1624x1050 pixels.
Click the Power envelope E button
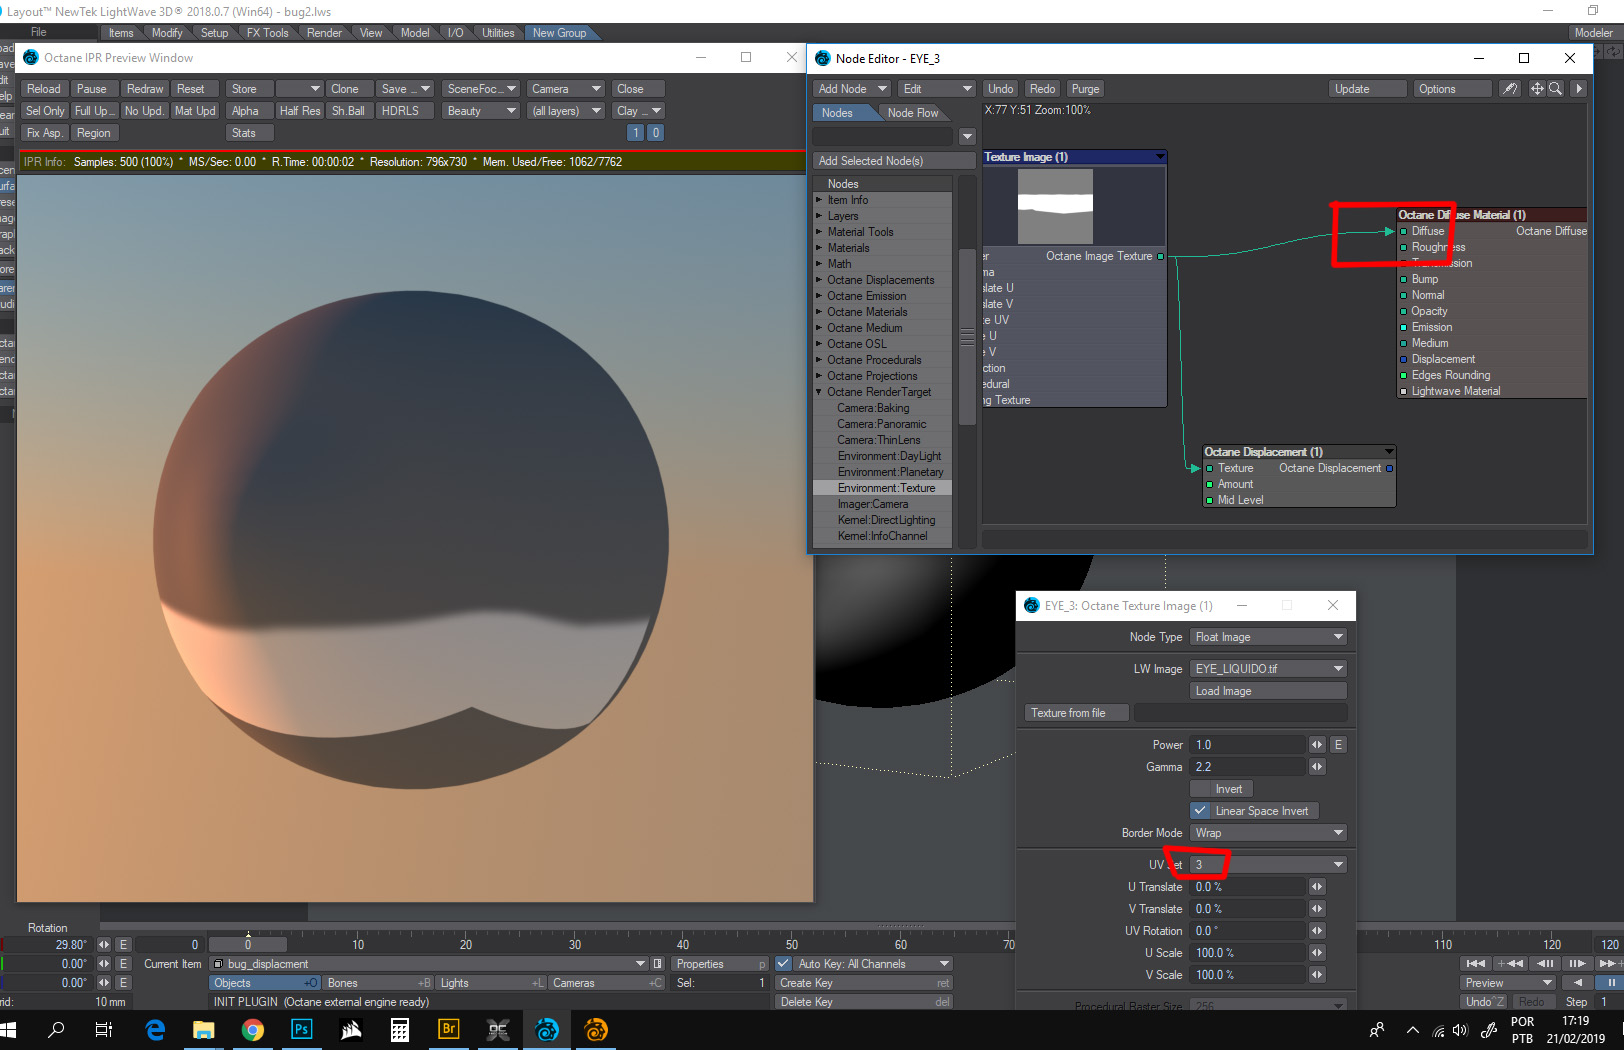coord(1338,745)
